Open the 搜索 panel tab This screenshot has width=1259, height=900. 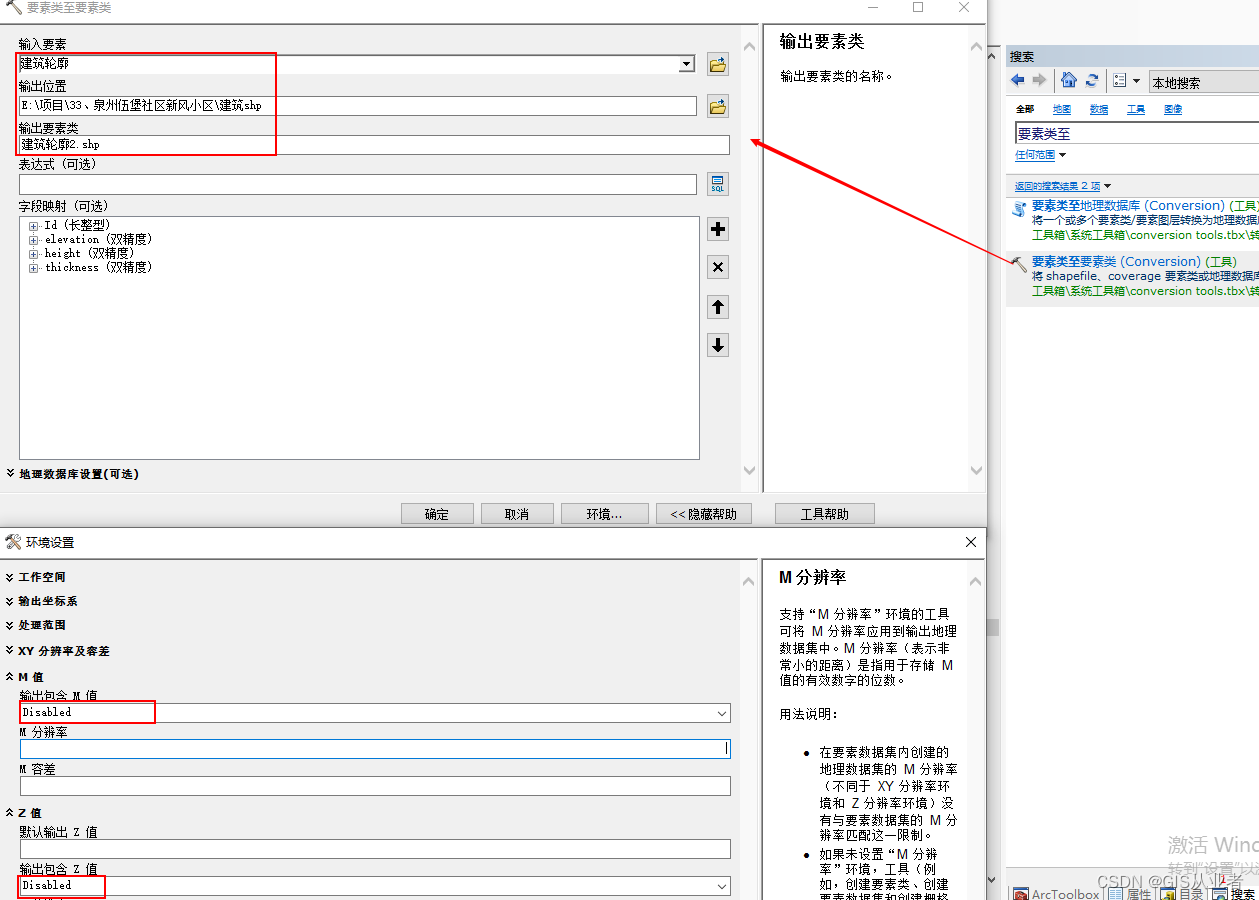tap(1234, 894)
